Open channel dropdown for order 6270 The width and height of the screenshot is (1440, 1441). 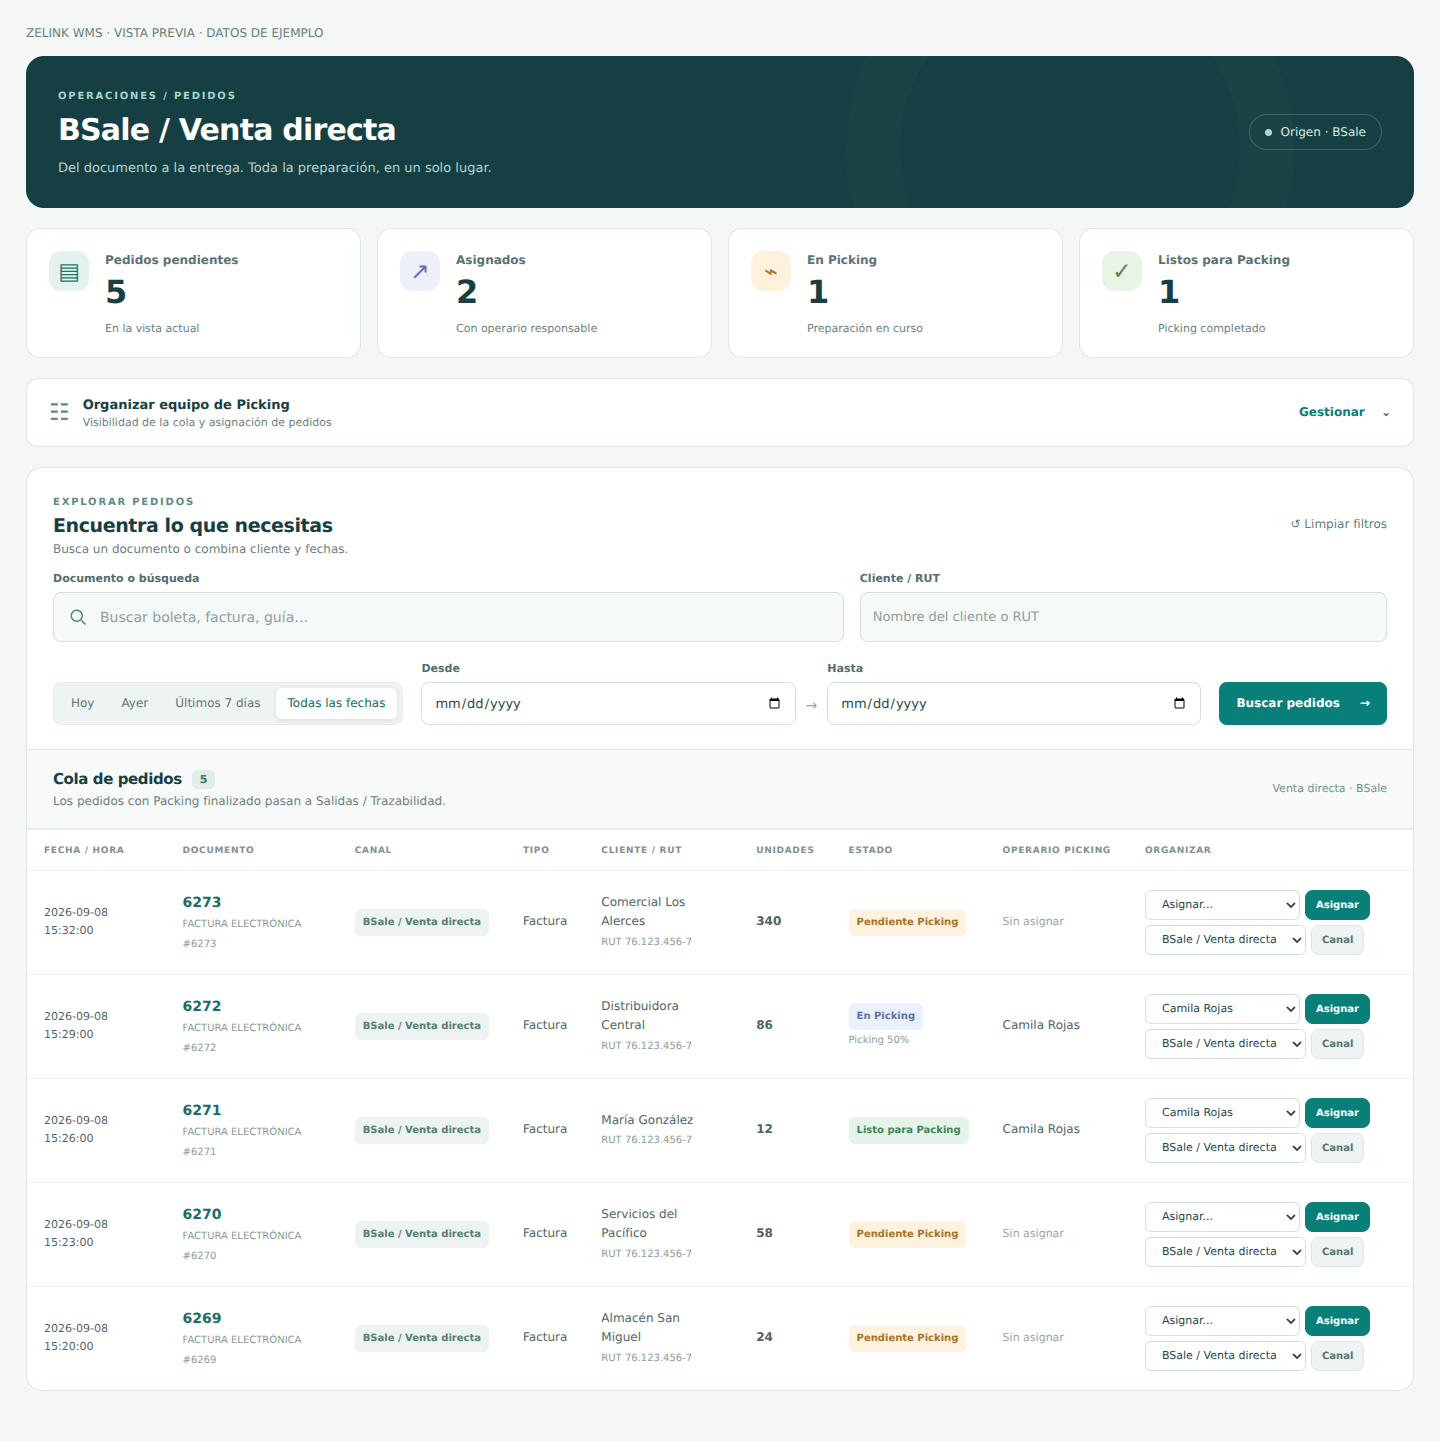tap(1225, 1252)
